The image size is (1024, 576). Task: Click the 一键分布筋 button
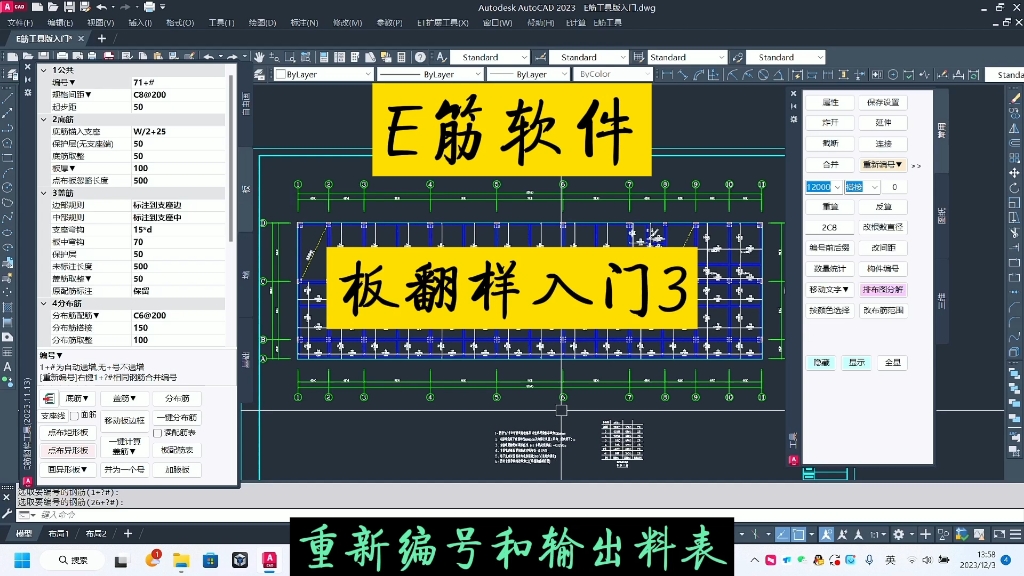pyautogui.click(x=177, y=417)
